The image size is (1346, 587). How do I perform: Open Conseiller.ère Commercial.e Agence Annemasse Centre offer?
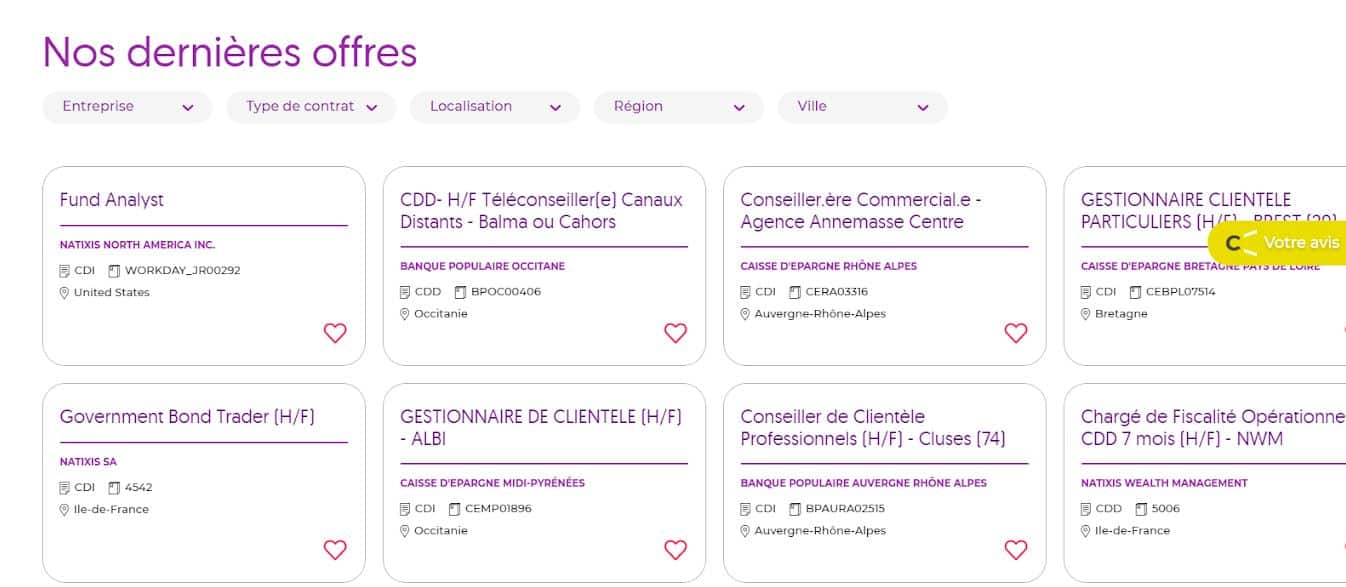pos(861,211)
